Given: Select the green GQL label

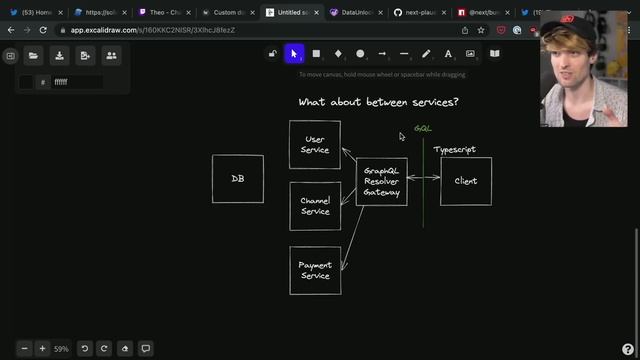Looking at the screenshot, I should pos(423,129).
